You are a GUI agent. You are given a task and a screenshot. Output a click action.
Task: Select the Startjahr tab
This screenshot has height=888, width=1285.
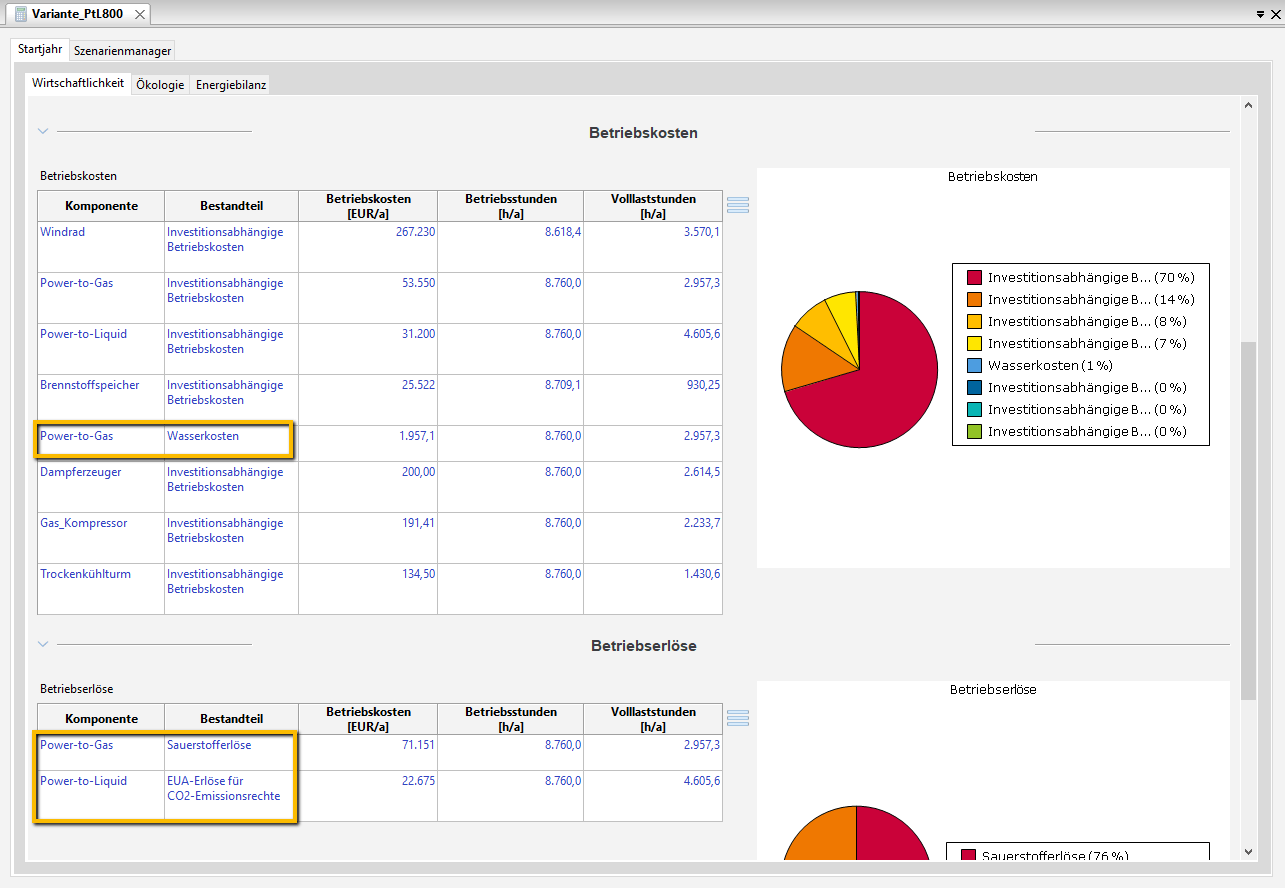40,49
